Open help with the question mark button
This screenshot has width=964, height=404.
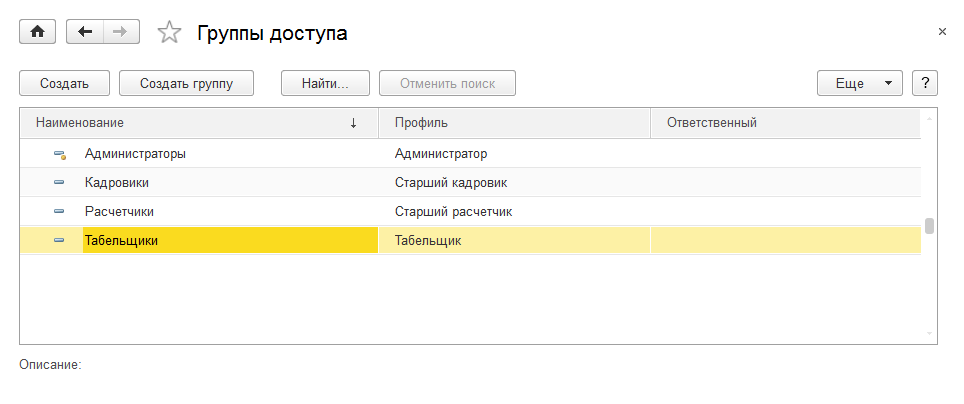pyautogui.click(x=925, y=83)
